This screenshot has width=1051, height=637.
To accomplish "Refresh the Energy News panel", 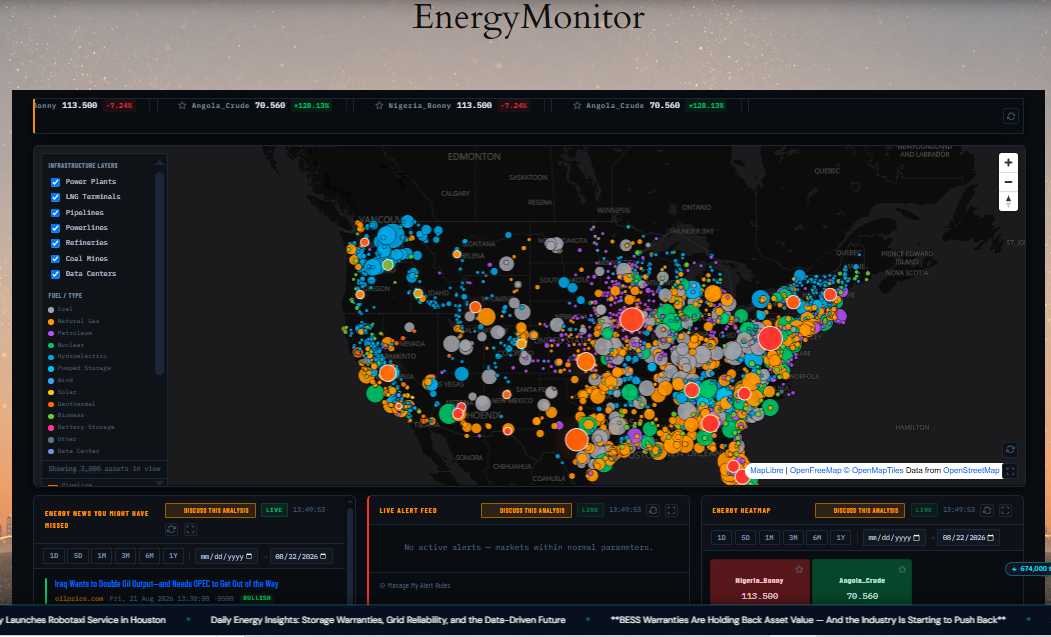I will pyautogui.click(x=172, y=529).
